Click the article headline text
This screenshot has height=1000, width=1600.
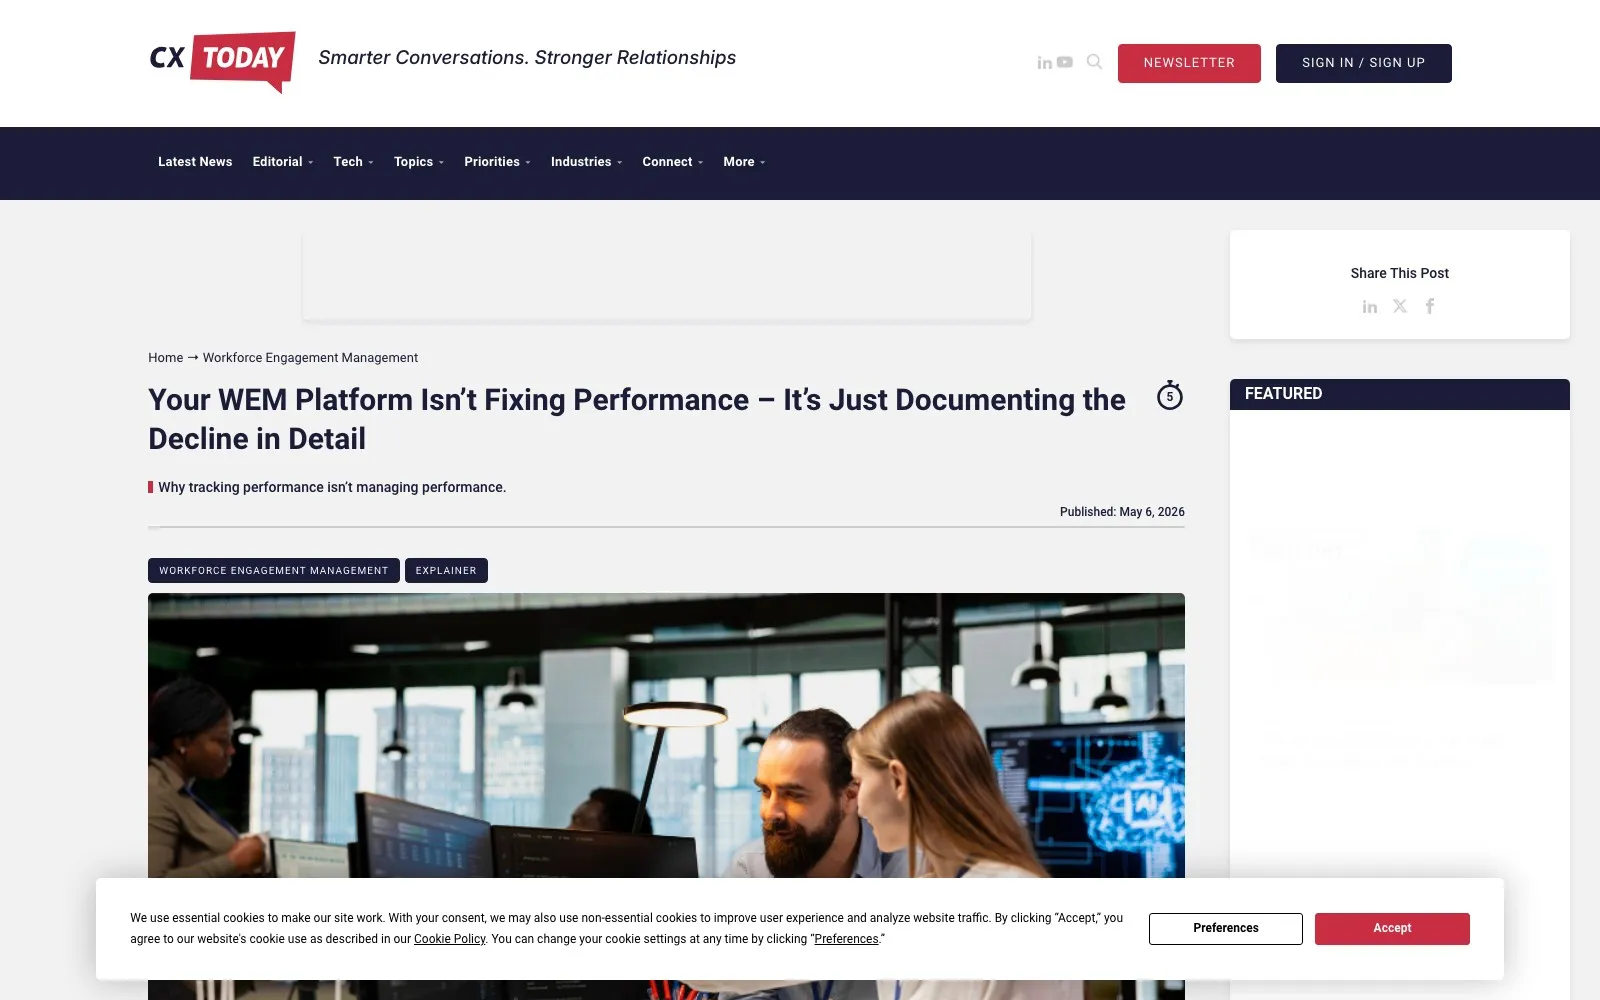637,419
